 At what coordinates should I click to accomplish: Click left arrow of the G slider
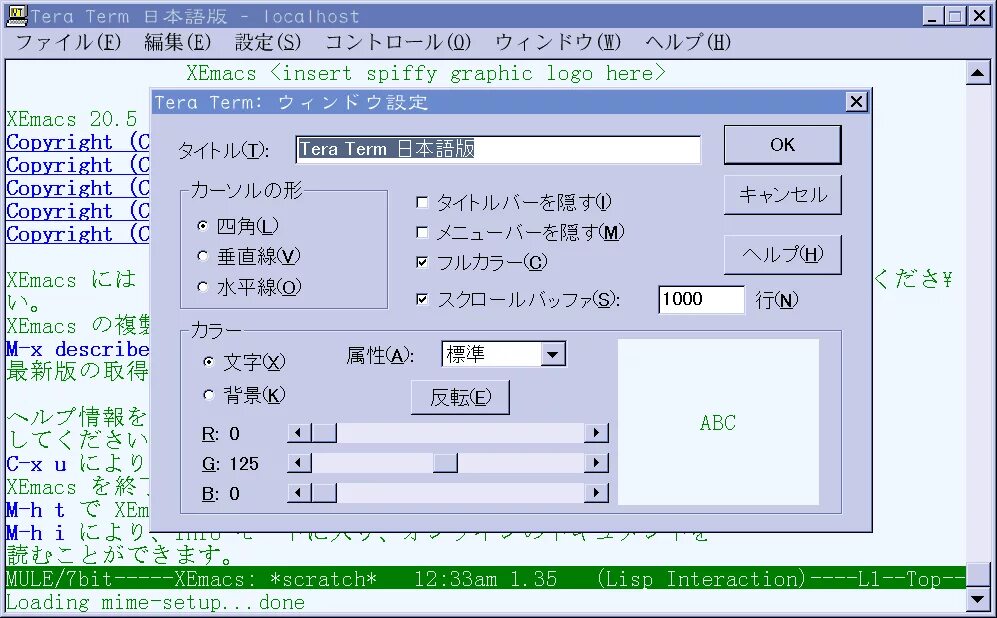[299, 464]
